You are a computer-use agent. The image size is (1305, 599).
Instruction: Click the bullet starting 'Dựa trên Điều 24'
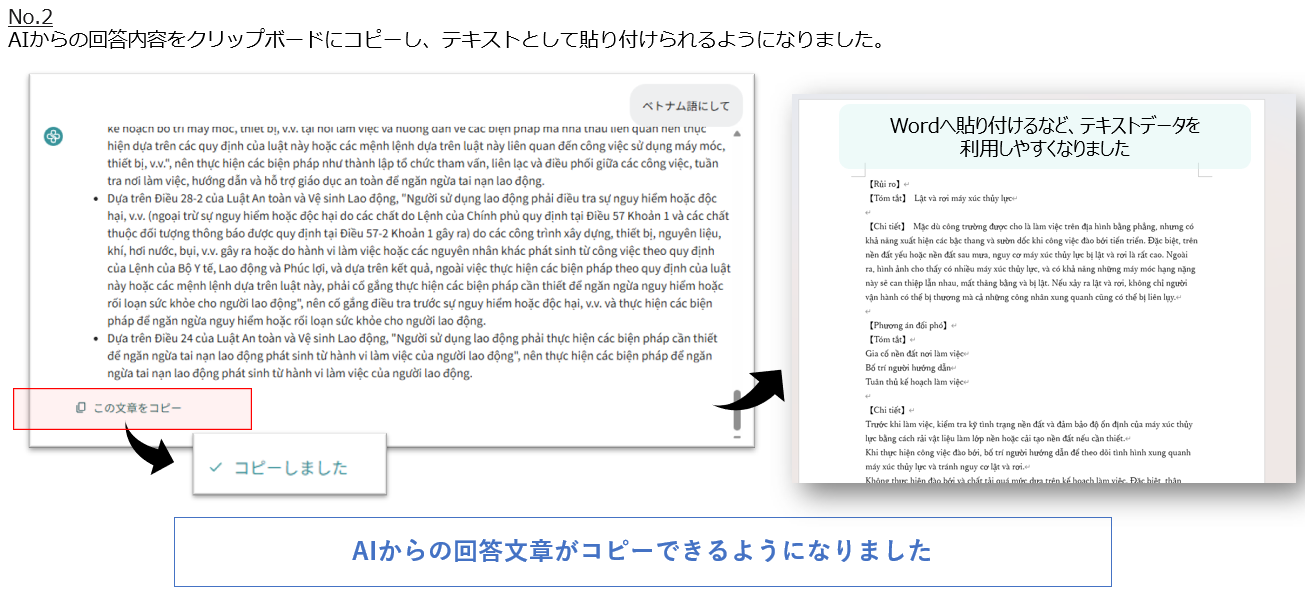(x=412, y=356)
